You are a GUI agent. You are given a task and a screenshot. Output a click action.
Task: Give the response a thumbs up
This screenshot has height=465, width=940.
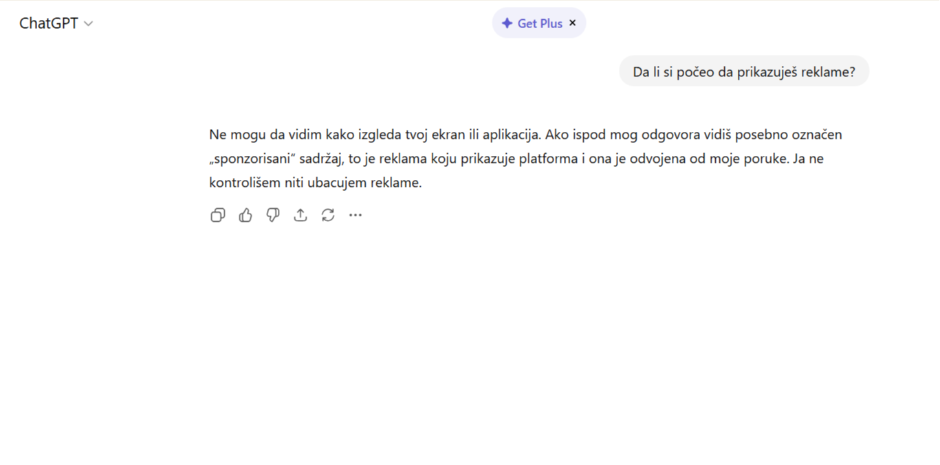point(245,215)
